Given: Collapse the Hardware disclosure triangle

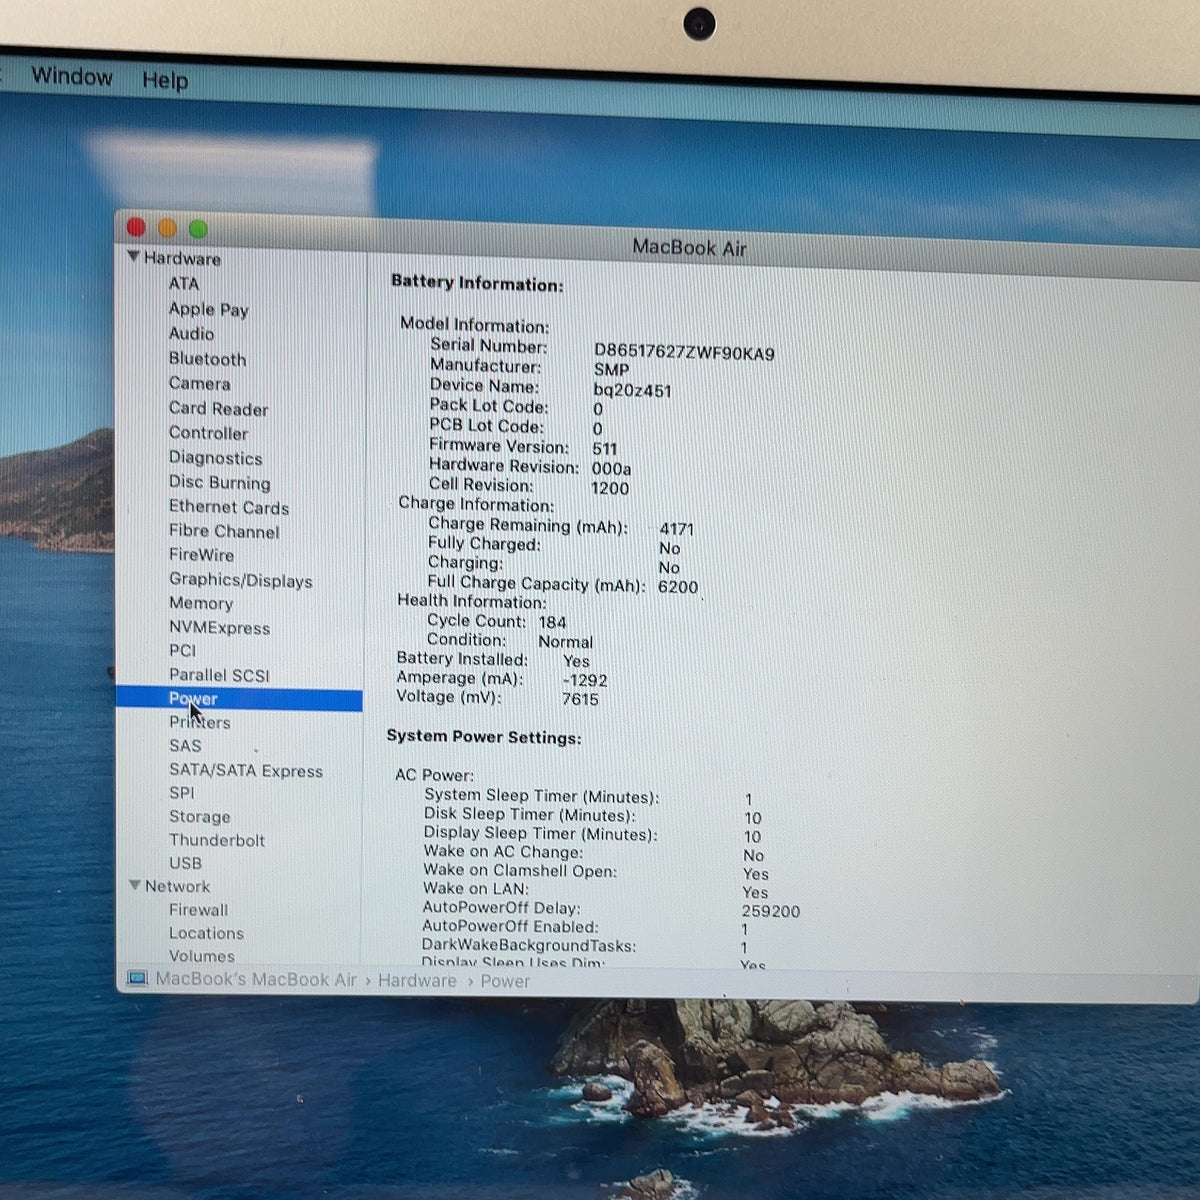Looking at the screenshot, I should click(133, 257).
